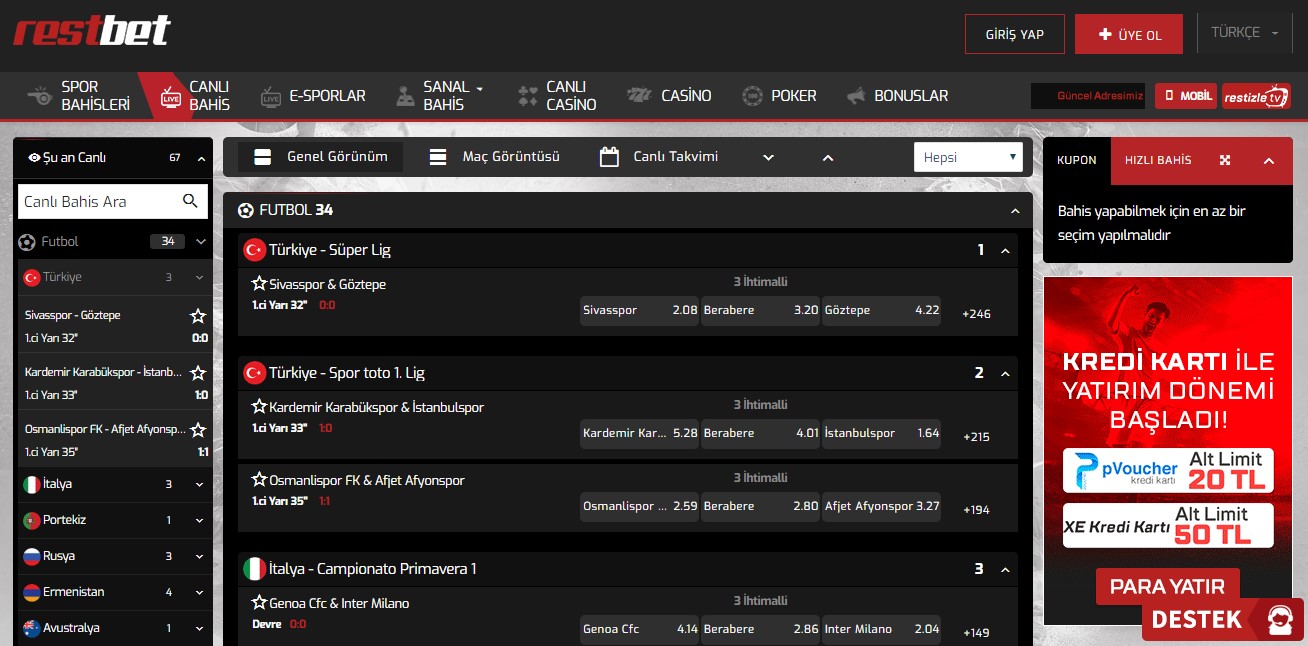Collapse the İtalya - Campionato Primavera 1 league

tap(1005, 569)
